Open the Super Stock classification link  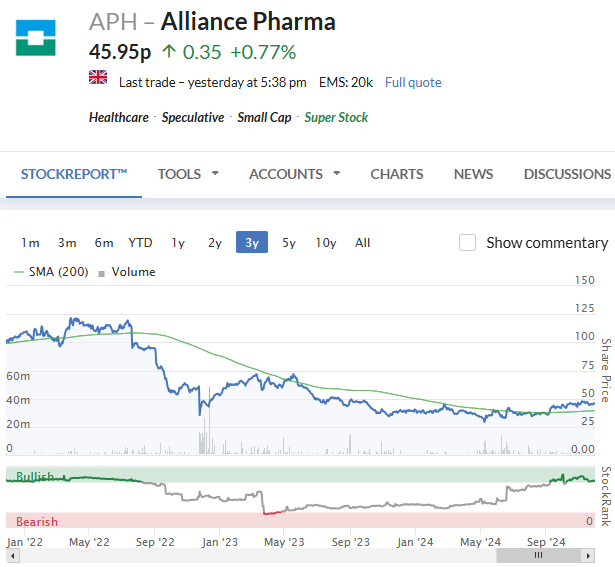(x=336, y=117)
